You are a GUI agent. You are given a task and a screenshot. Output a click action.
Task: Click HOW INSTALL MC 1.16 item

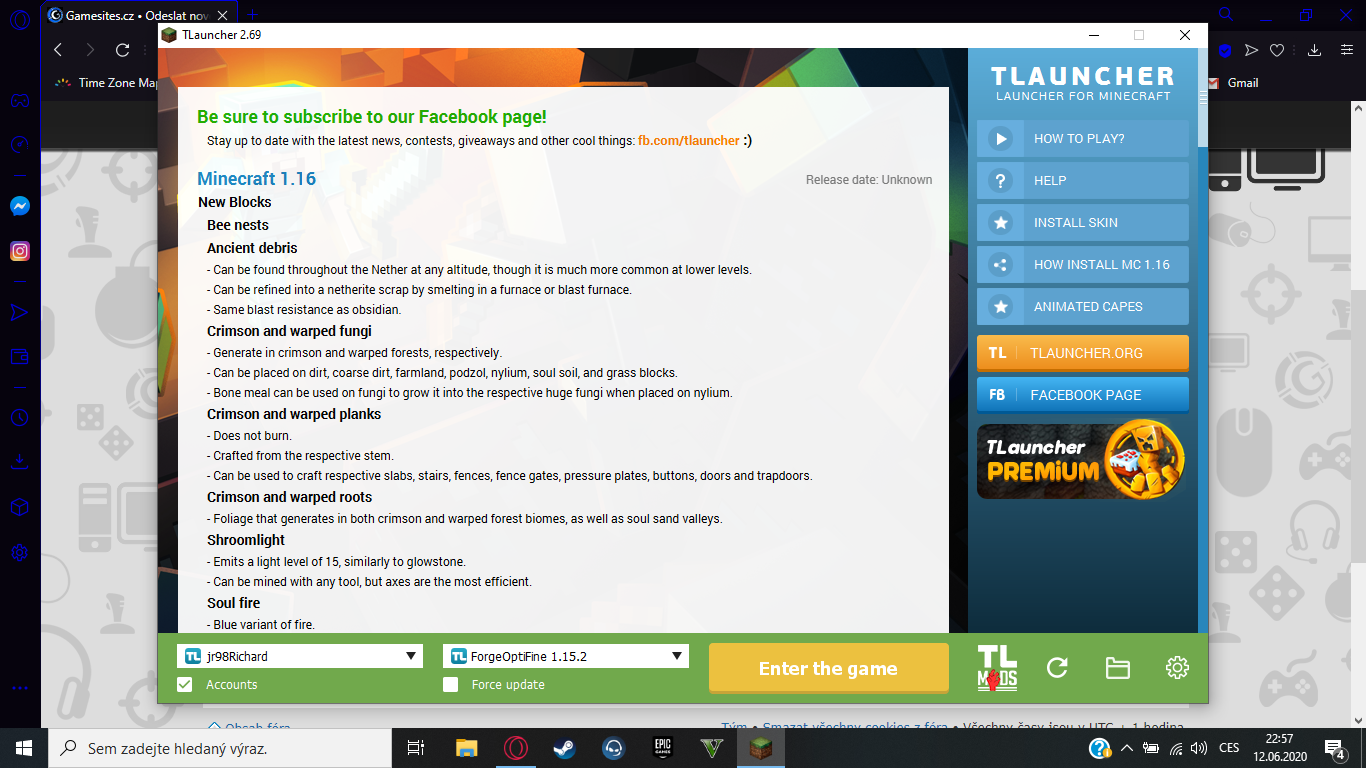click(1082, 265)
